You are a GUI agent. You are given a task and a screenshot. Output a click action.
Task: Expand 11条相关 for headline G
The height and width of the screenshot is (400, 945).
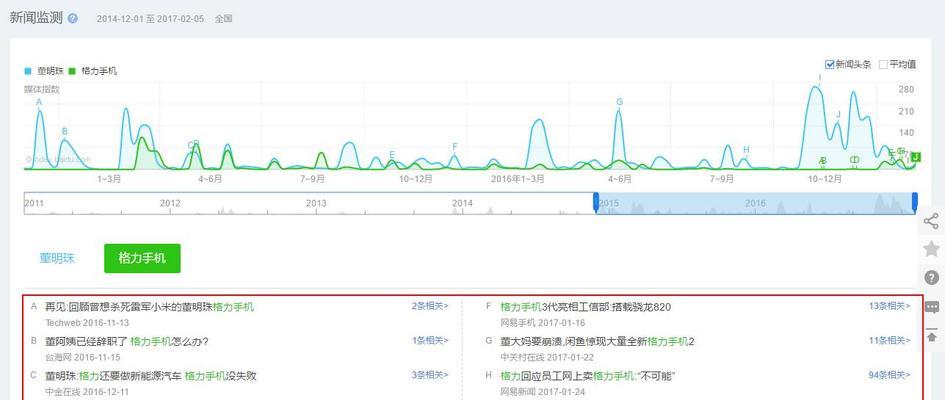click(890, 340)
